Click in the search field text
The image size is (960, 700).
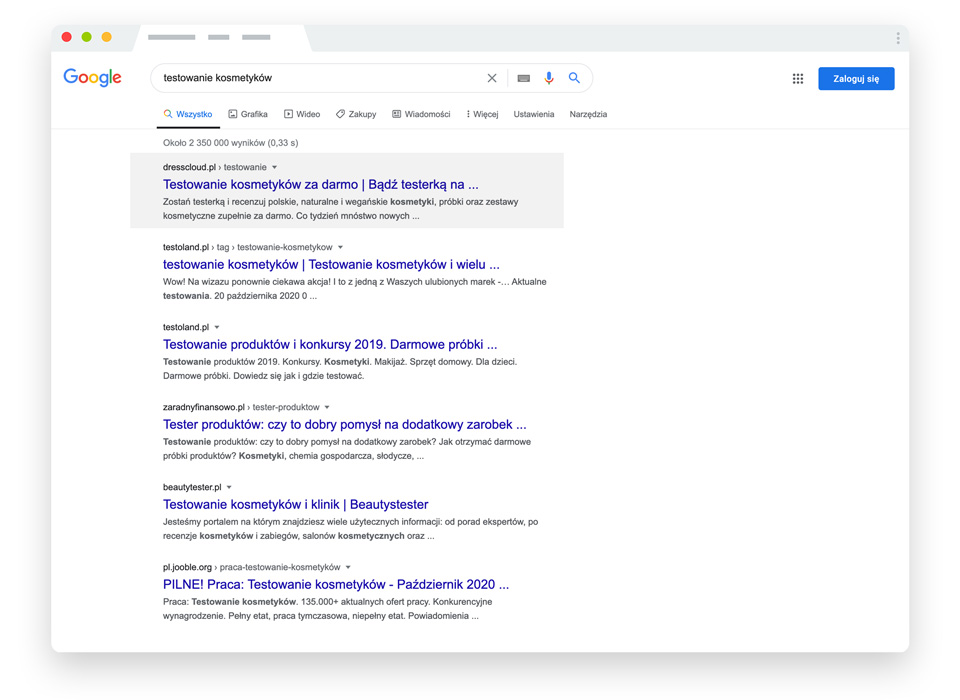click(x=217, y=78)
